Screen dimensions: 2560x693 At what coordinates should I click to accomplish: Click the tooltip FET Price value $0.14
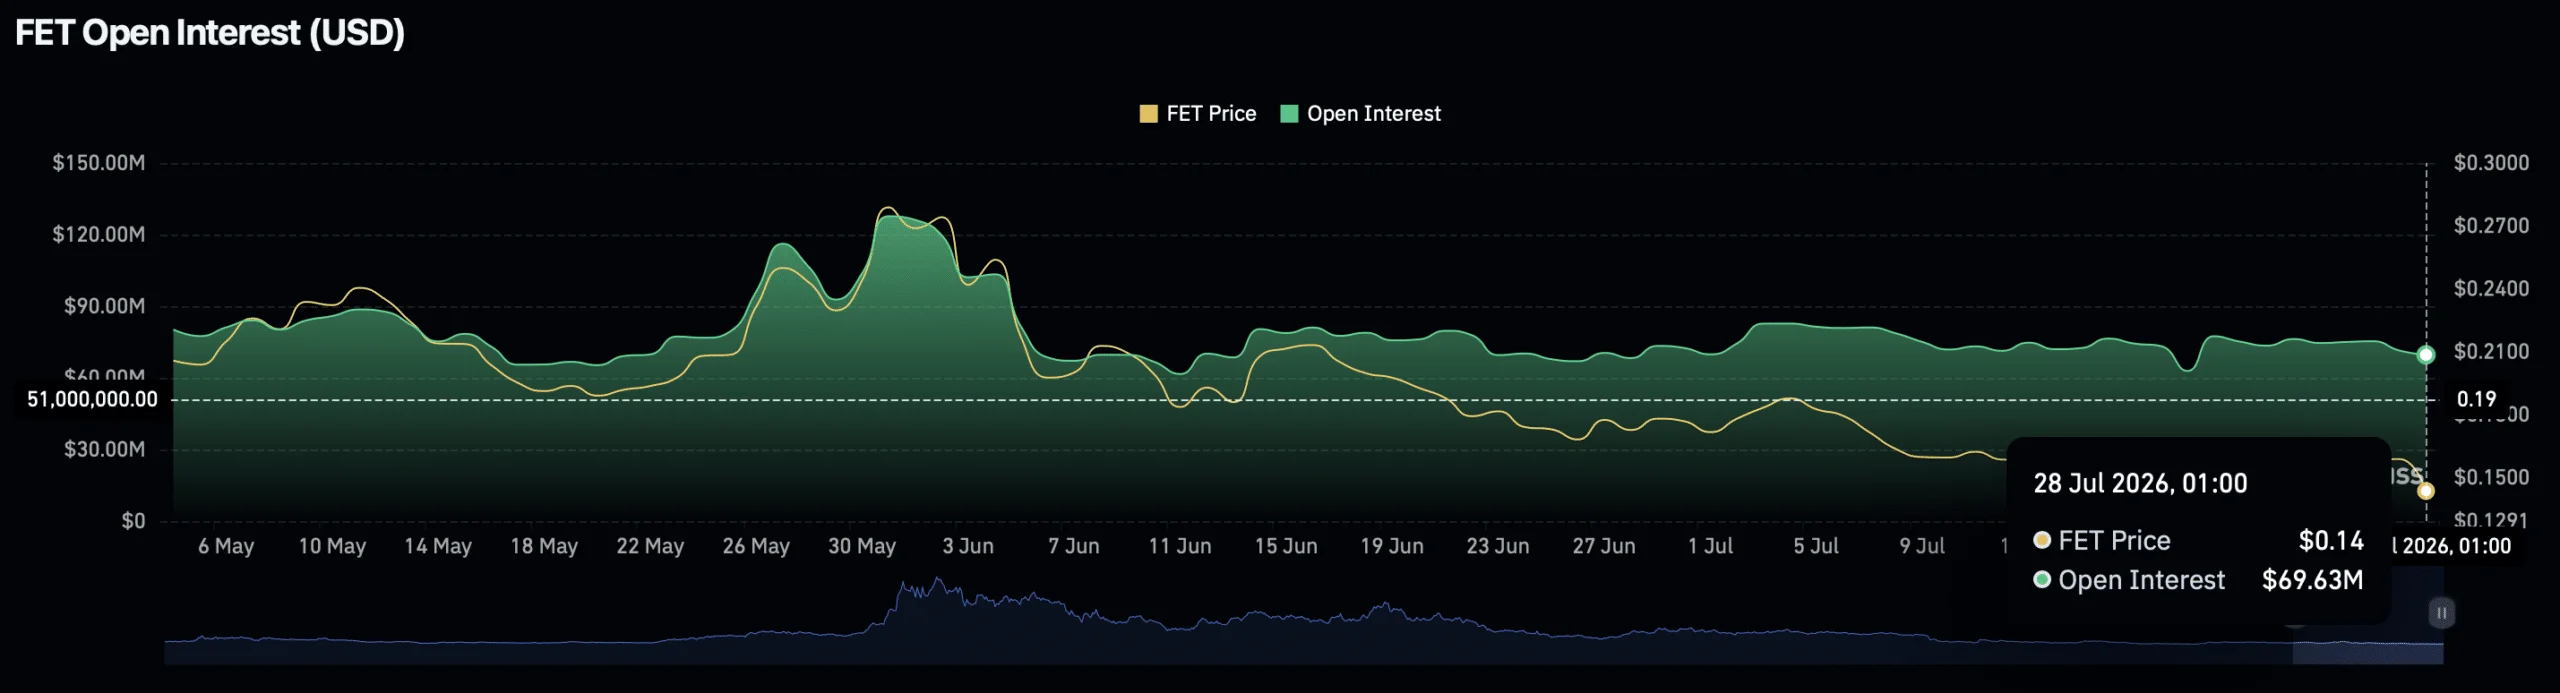[2331, 541]
